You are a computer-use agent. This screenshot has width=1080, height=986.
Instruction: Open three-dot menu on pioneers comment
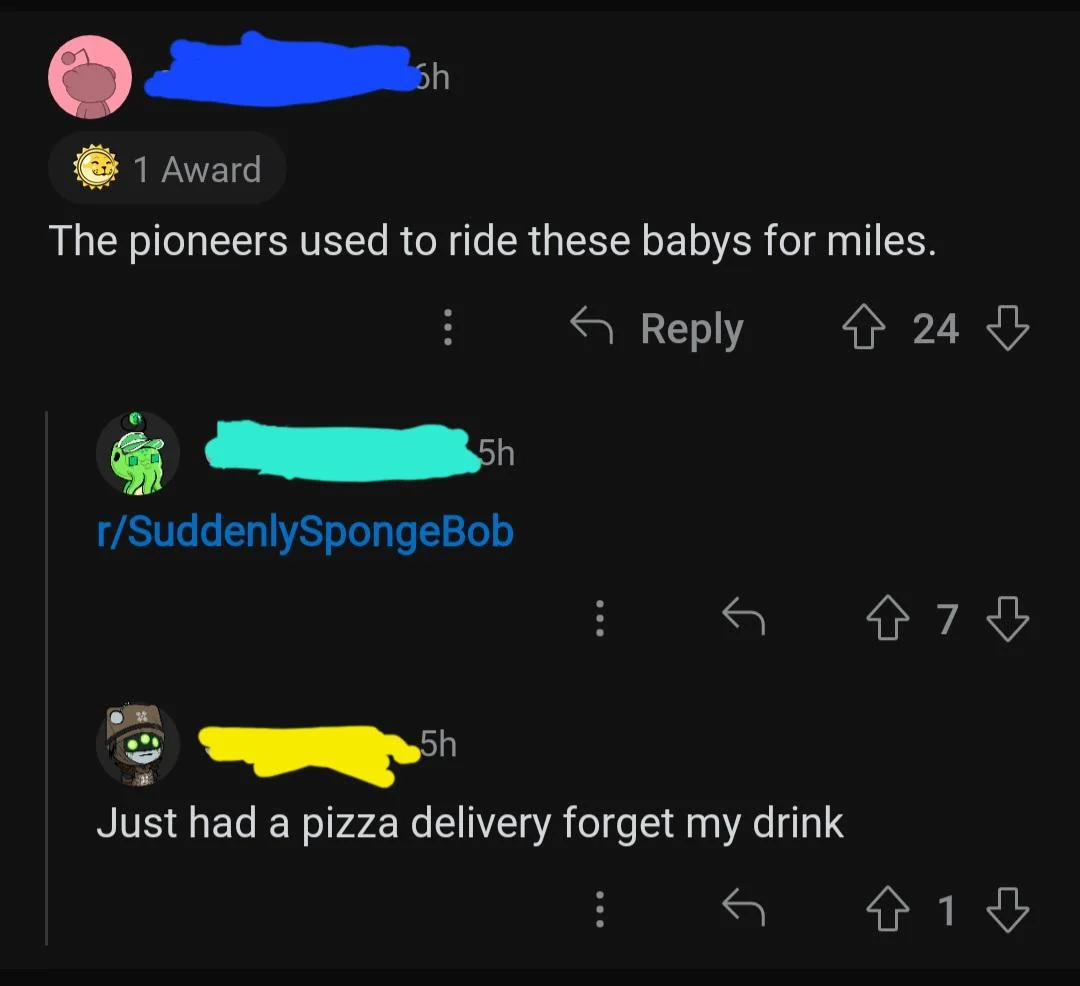[x=448, y=327]
